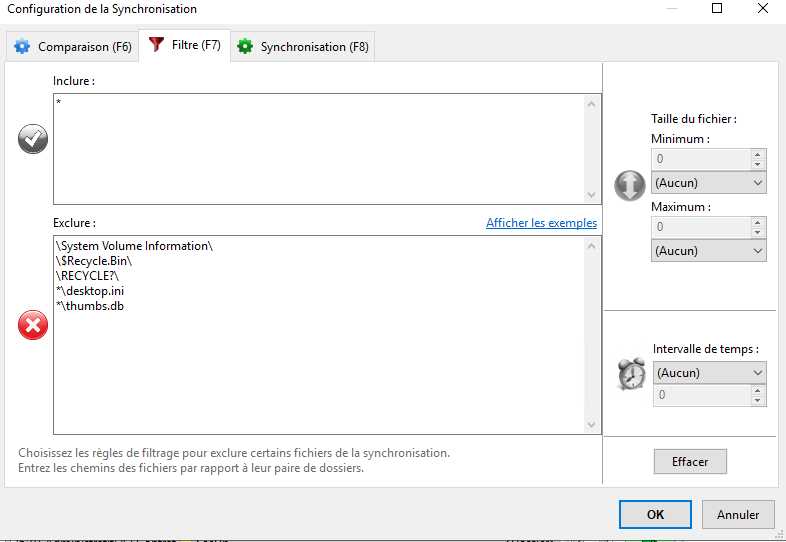This screenshot has width=786, height=542.
Task: Increase the time interval value
Action: (x=757, y=391)
